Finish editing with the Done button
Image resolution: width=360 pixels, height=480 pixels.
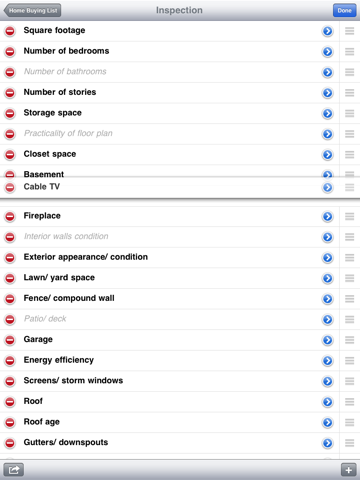[344, 10]
